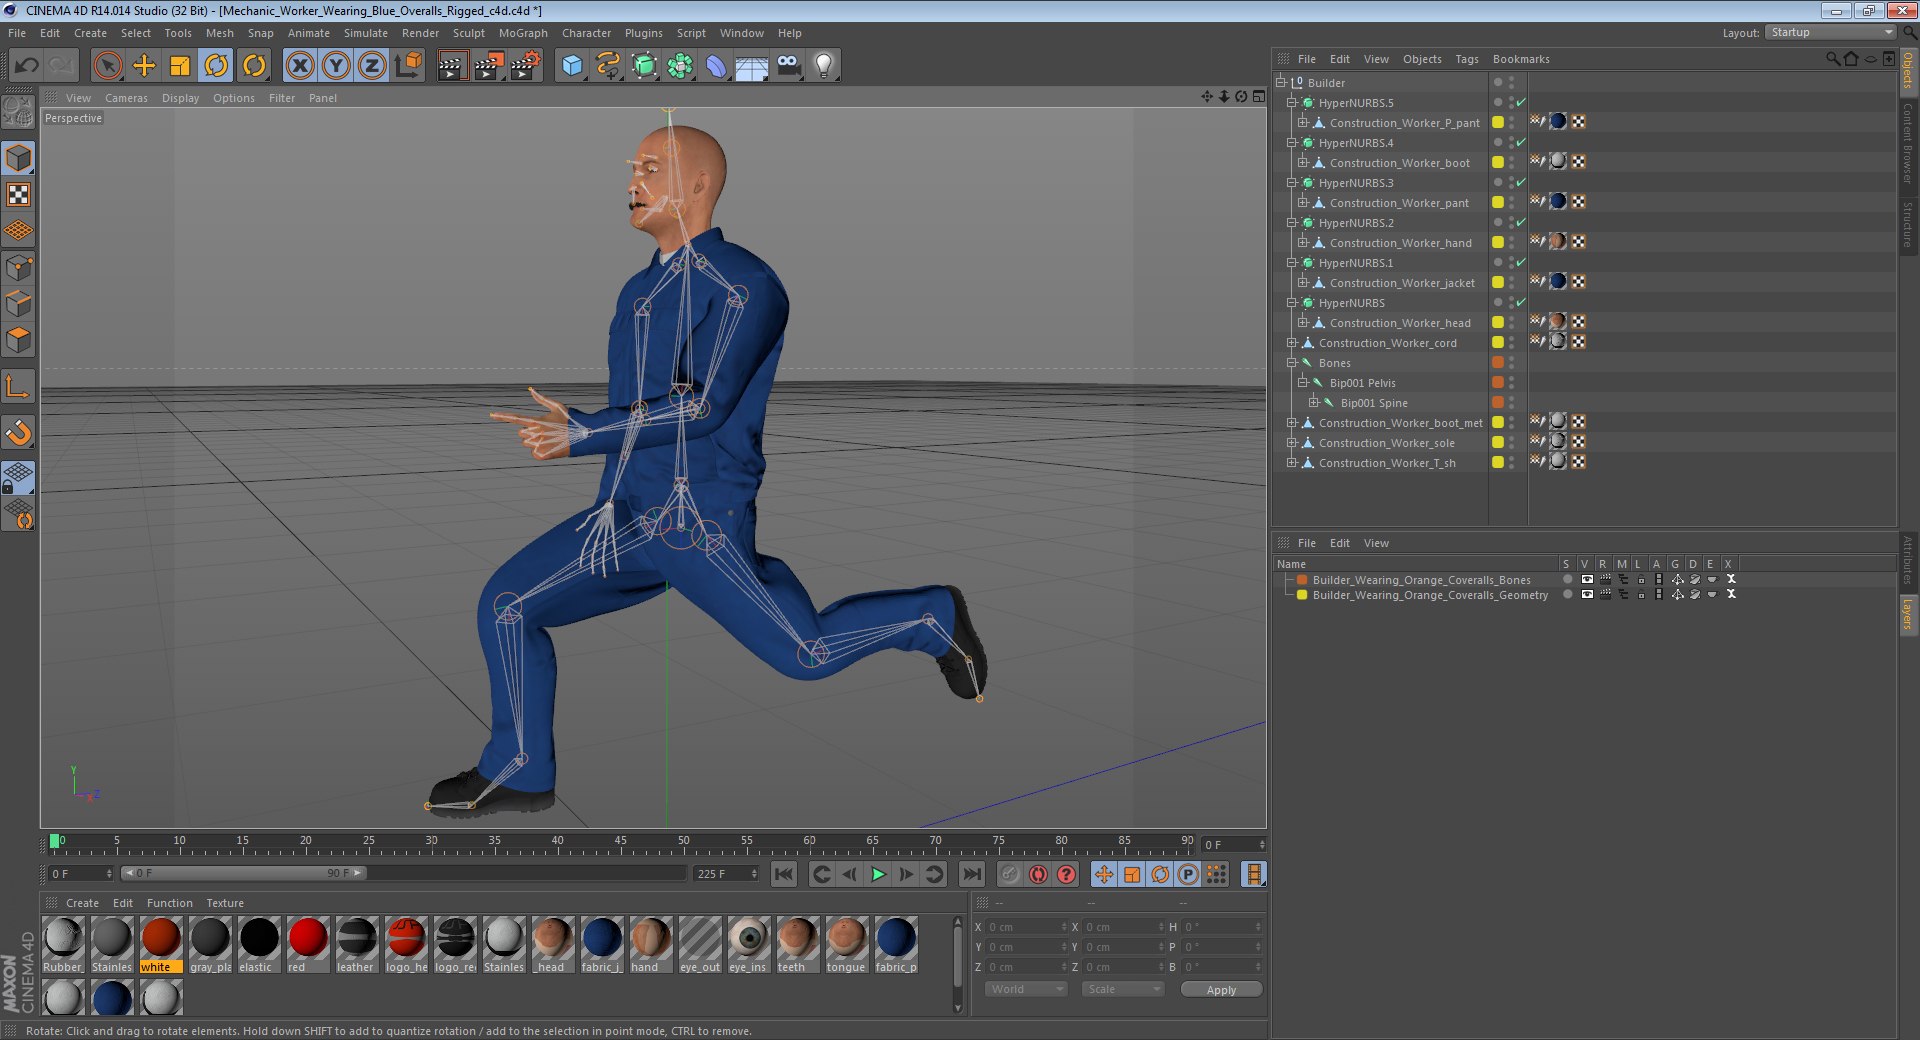Add a Light object
Image resolution: width=1920 pixels, height=1040 pixels.
point(824,66)
